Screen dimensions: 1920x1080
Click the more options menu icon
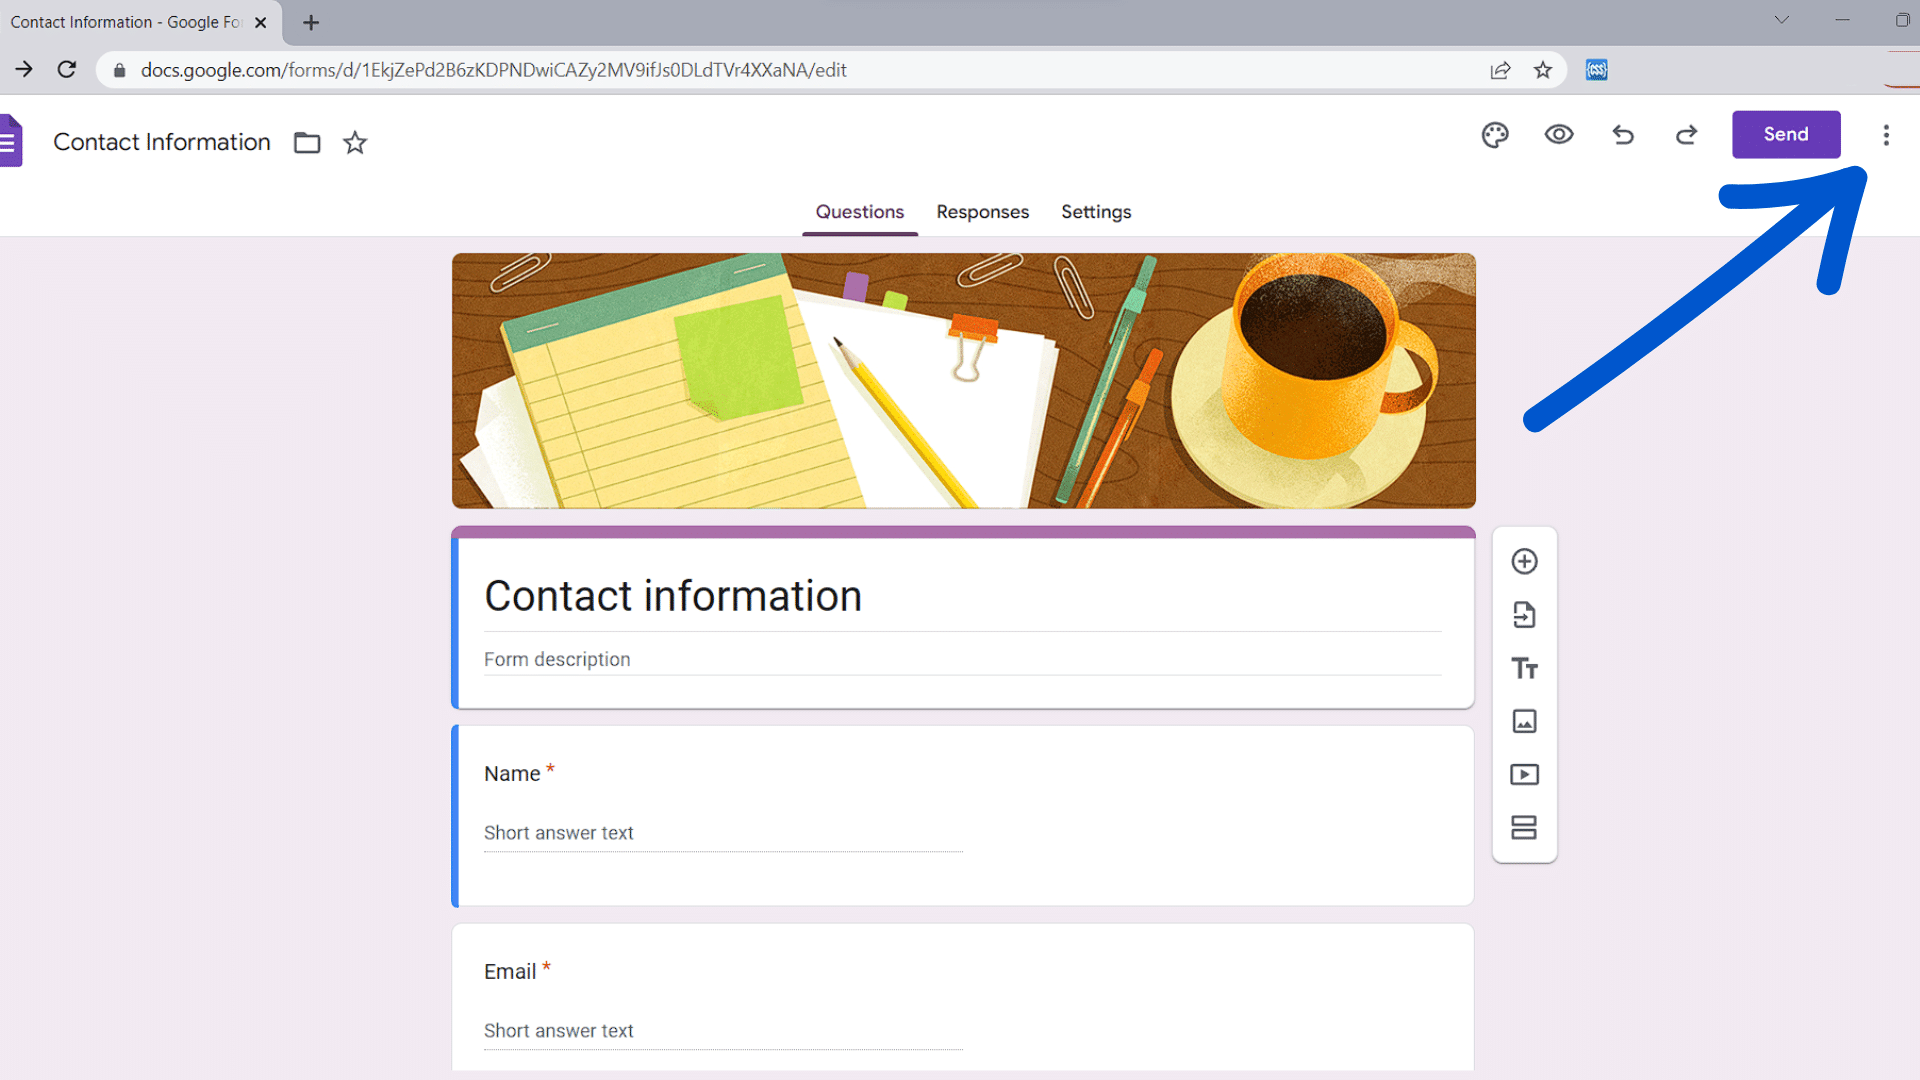pos(1886,135)
